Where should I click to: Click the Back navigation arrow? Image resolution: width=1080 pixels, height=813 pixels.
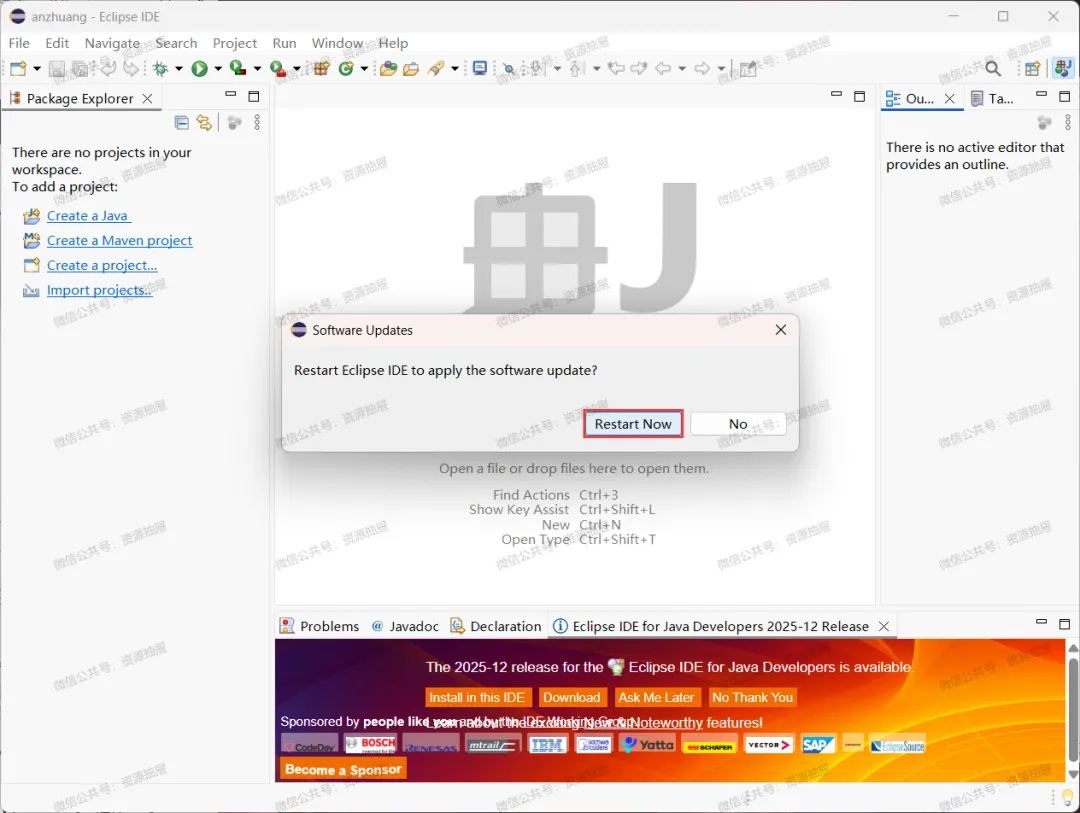663,68
